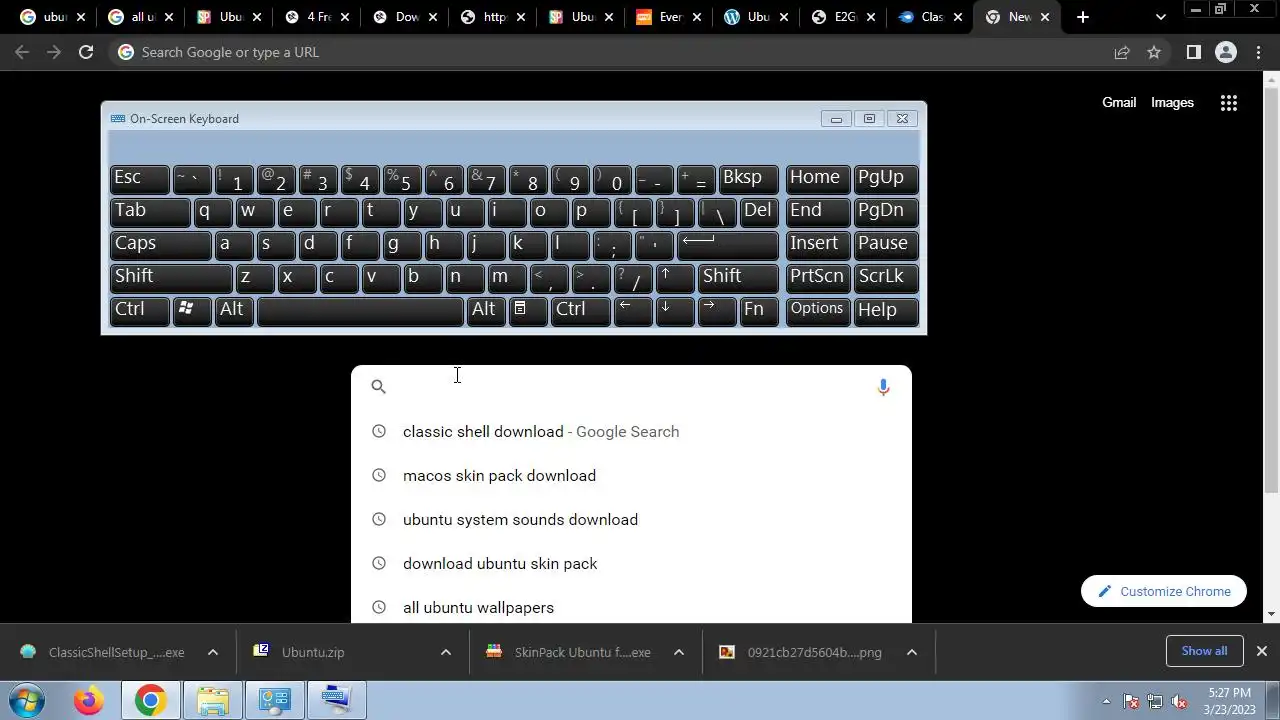Select suggestion 'macos skin pack download'
Screen dimensions: 1280x720
click(x=631, y=476)
